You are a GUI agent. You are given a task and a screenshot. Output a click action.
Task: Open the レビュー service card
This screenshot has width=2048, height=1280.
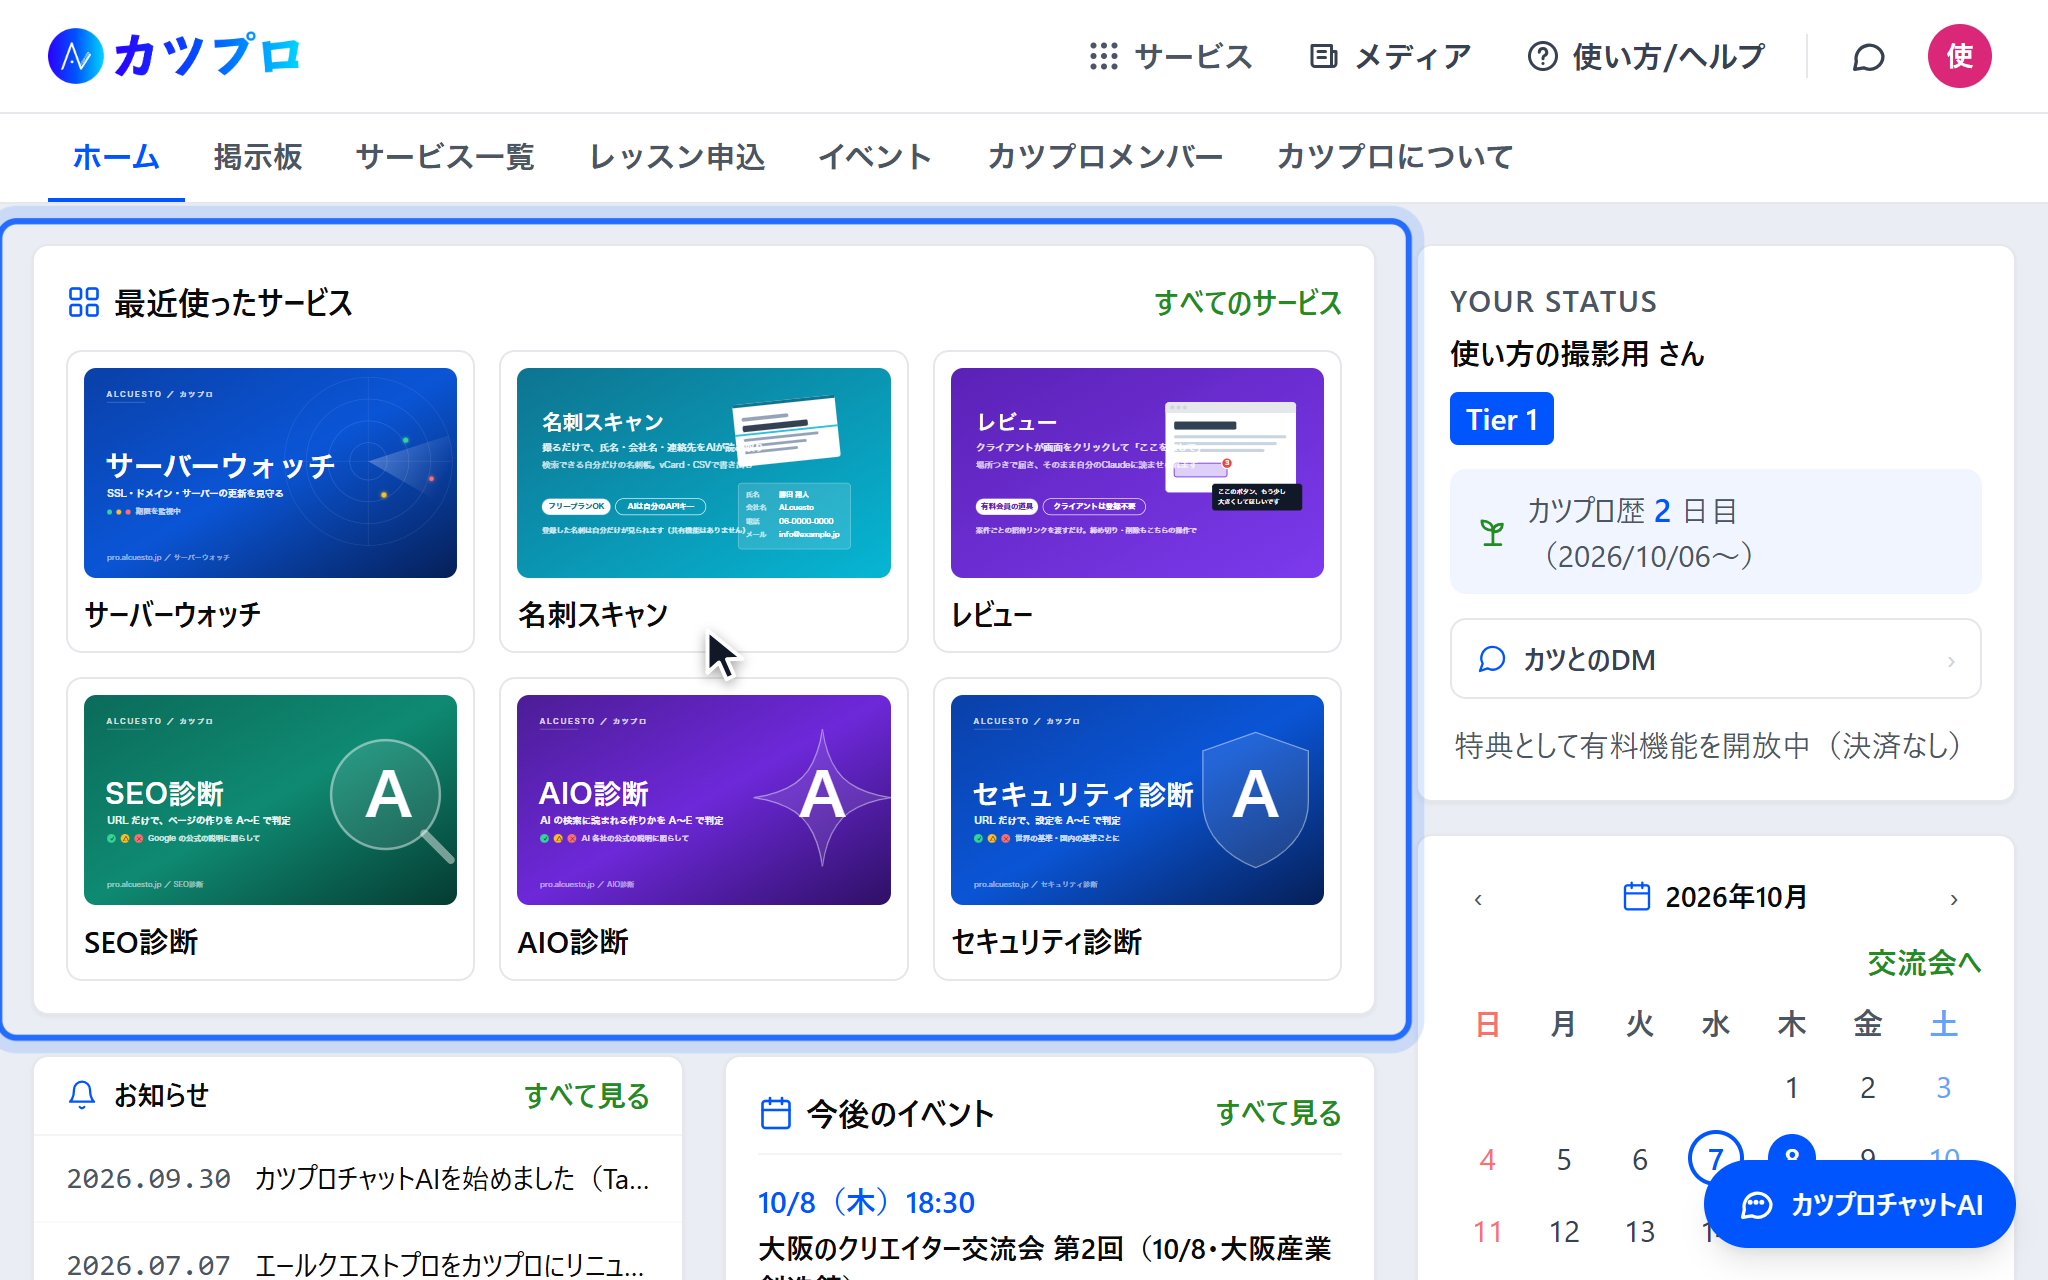pos(1137,501)
